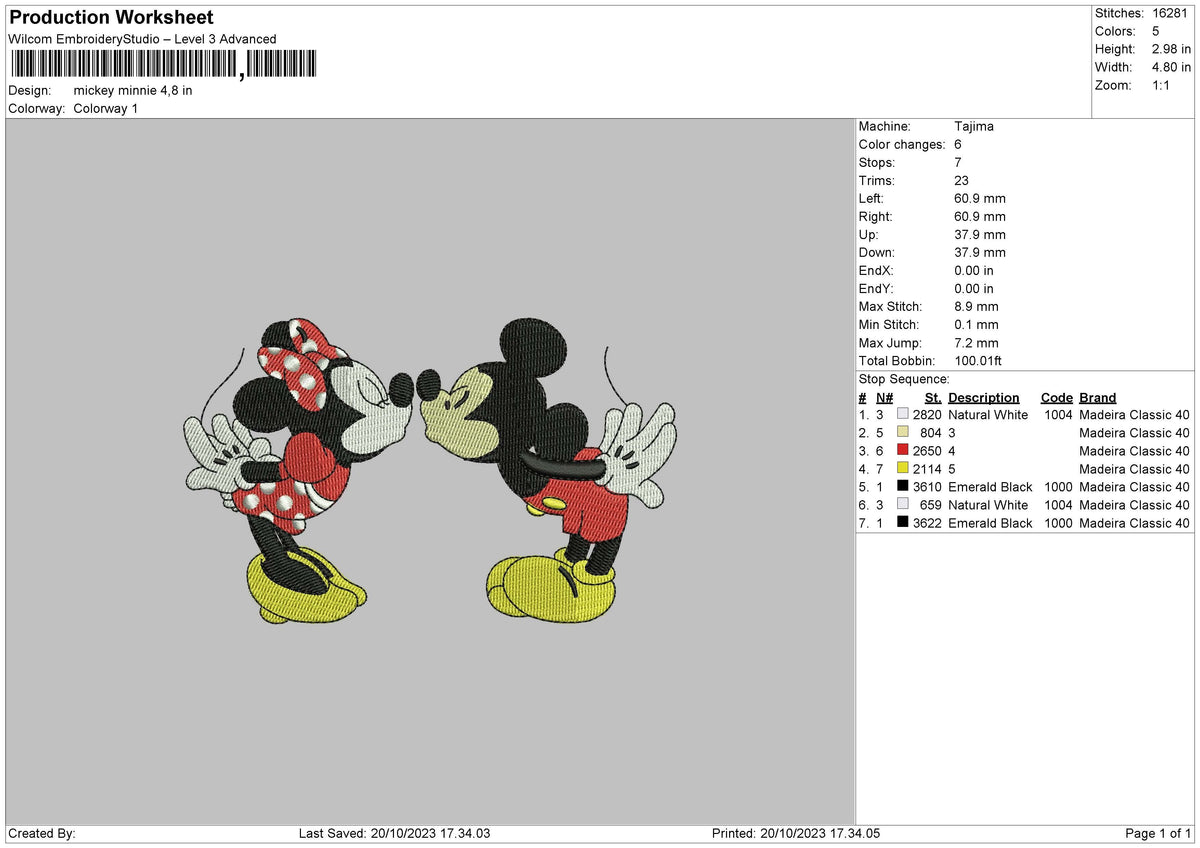Click the 'Last Saved: 20/10/2023 17.34.03' footer text
The width and height of the screenshot is (1200, 848).
395,834
